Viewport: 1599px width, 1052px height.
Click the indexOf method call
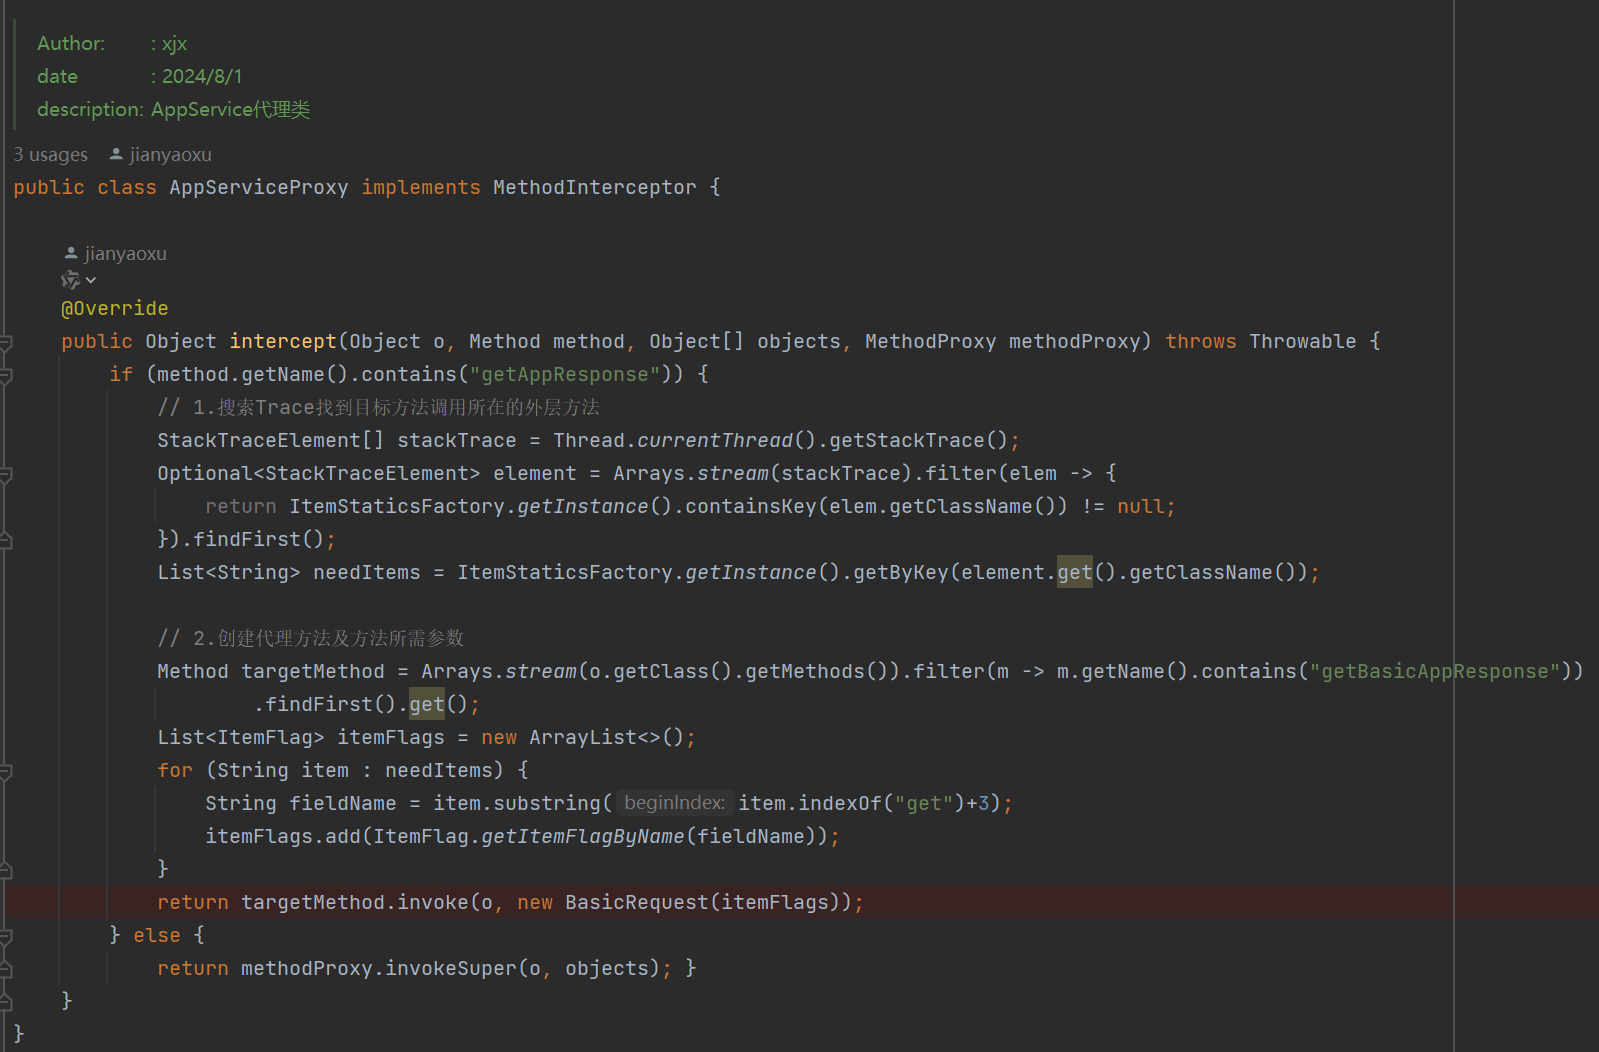click(841, 803)
